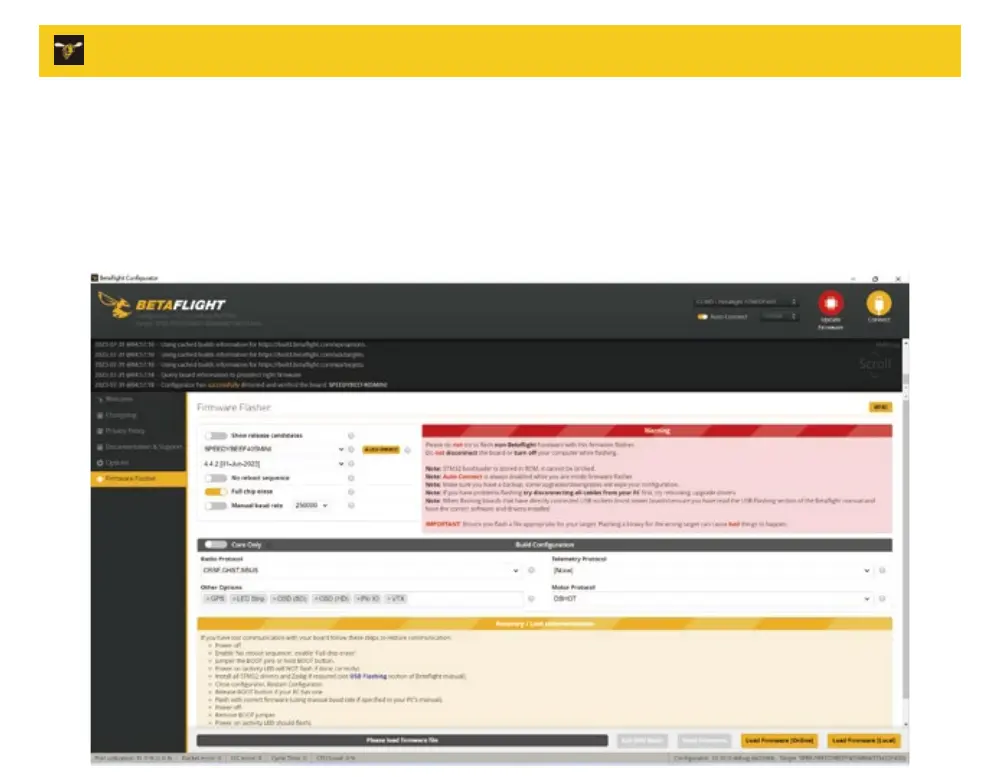Turn off the Full chip erase switch

point(216,492)
